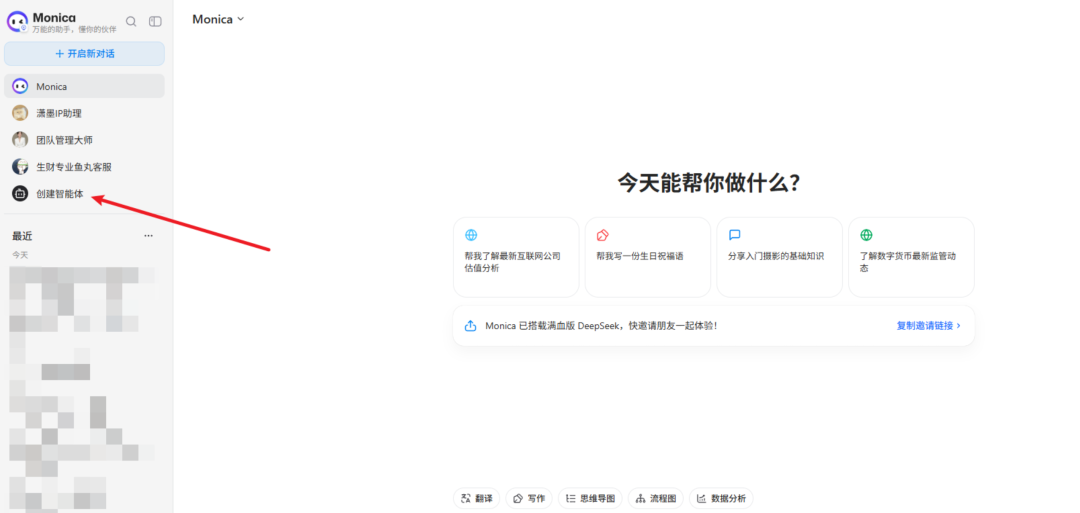
Task: Select the 翻译 quick action
Action: pos(477,499)
